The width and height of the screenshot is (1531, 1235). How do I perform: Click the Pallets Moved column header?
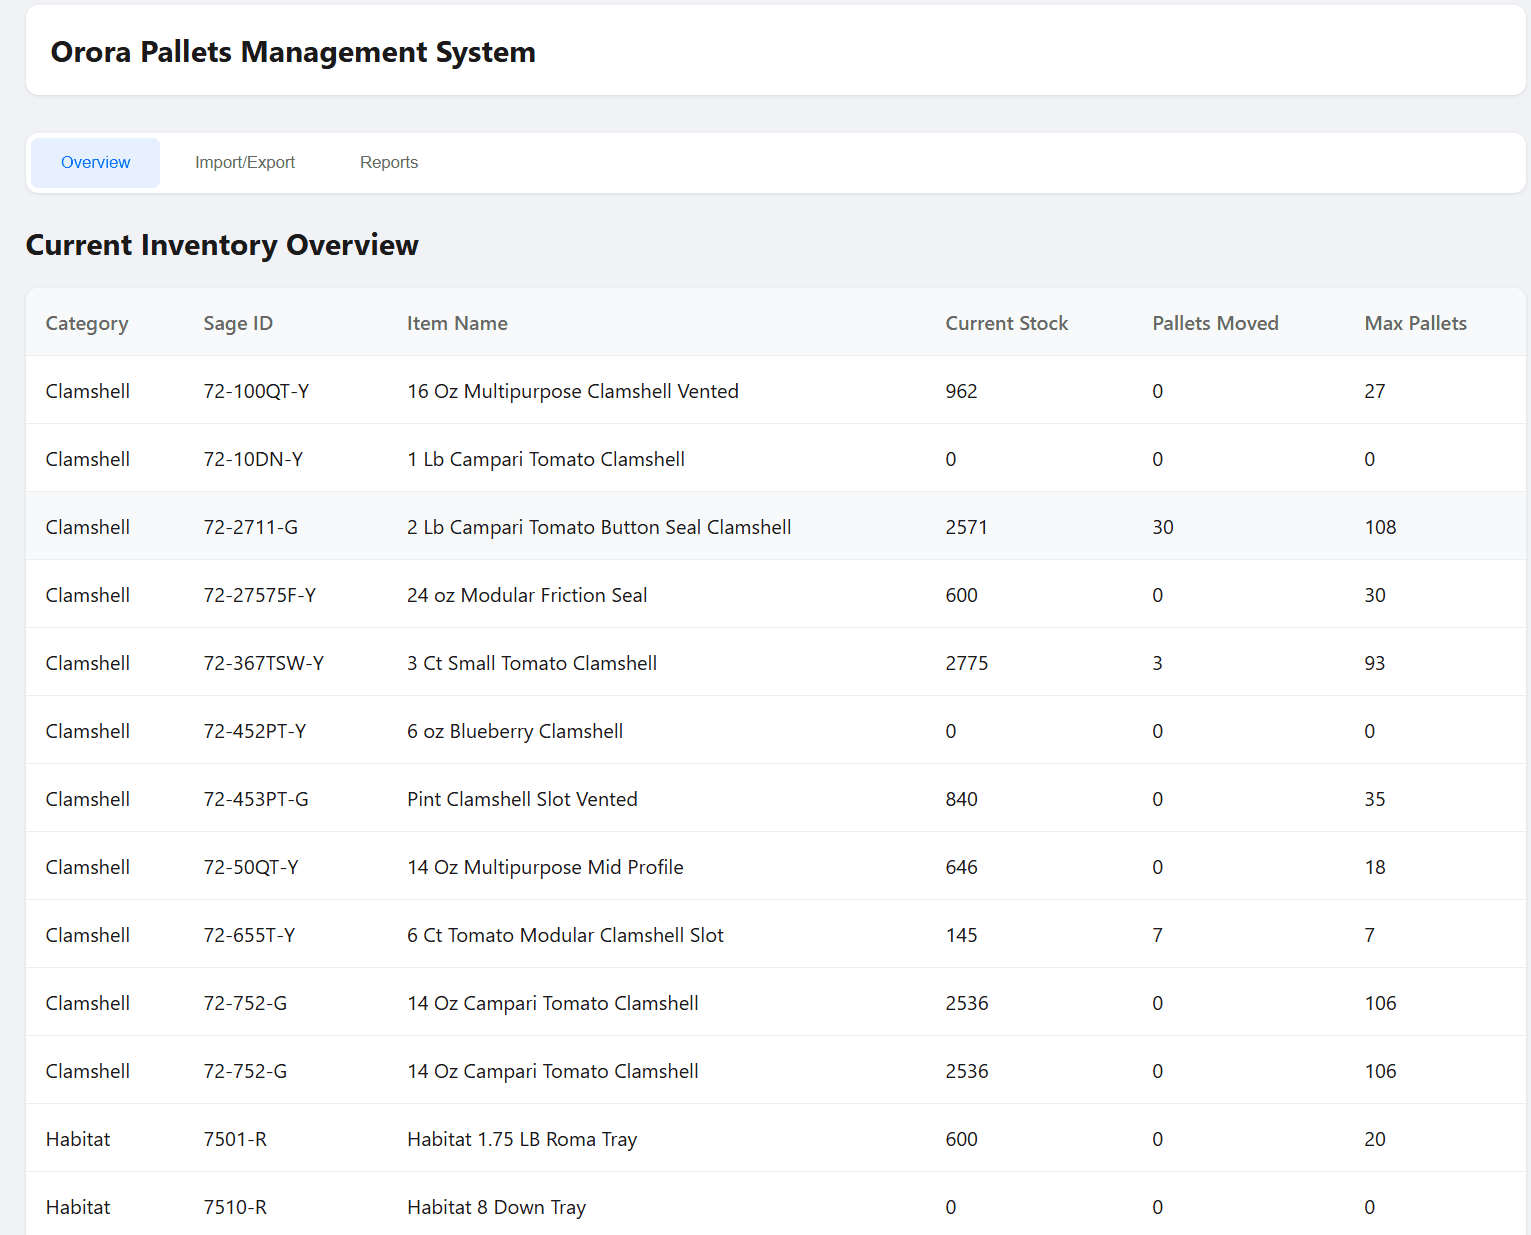(1215, 322)
